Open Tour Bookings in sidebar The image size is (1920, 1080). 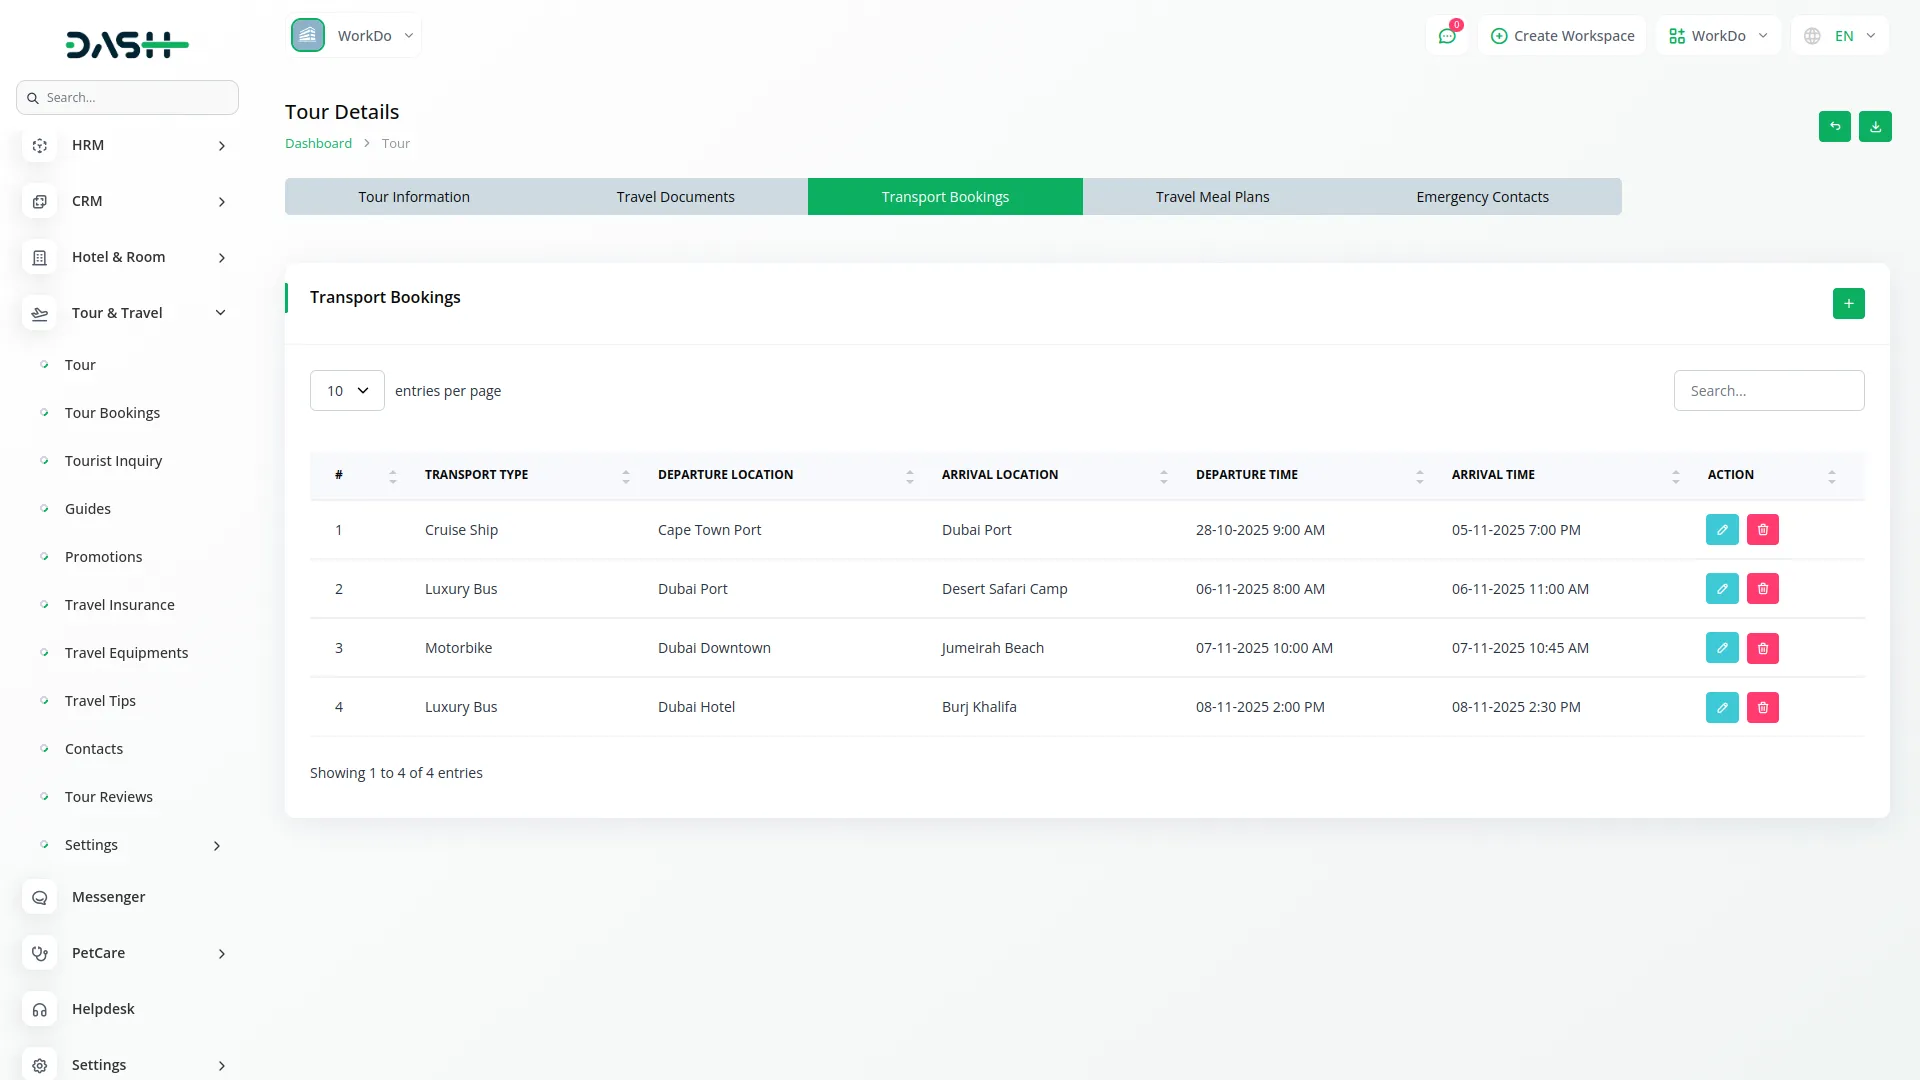pyautogui.click(x=112, y=413)
